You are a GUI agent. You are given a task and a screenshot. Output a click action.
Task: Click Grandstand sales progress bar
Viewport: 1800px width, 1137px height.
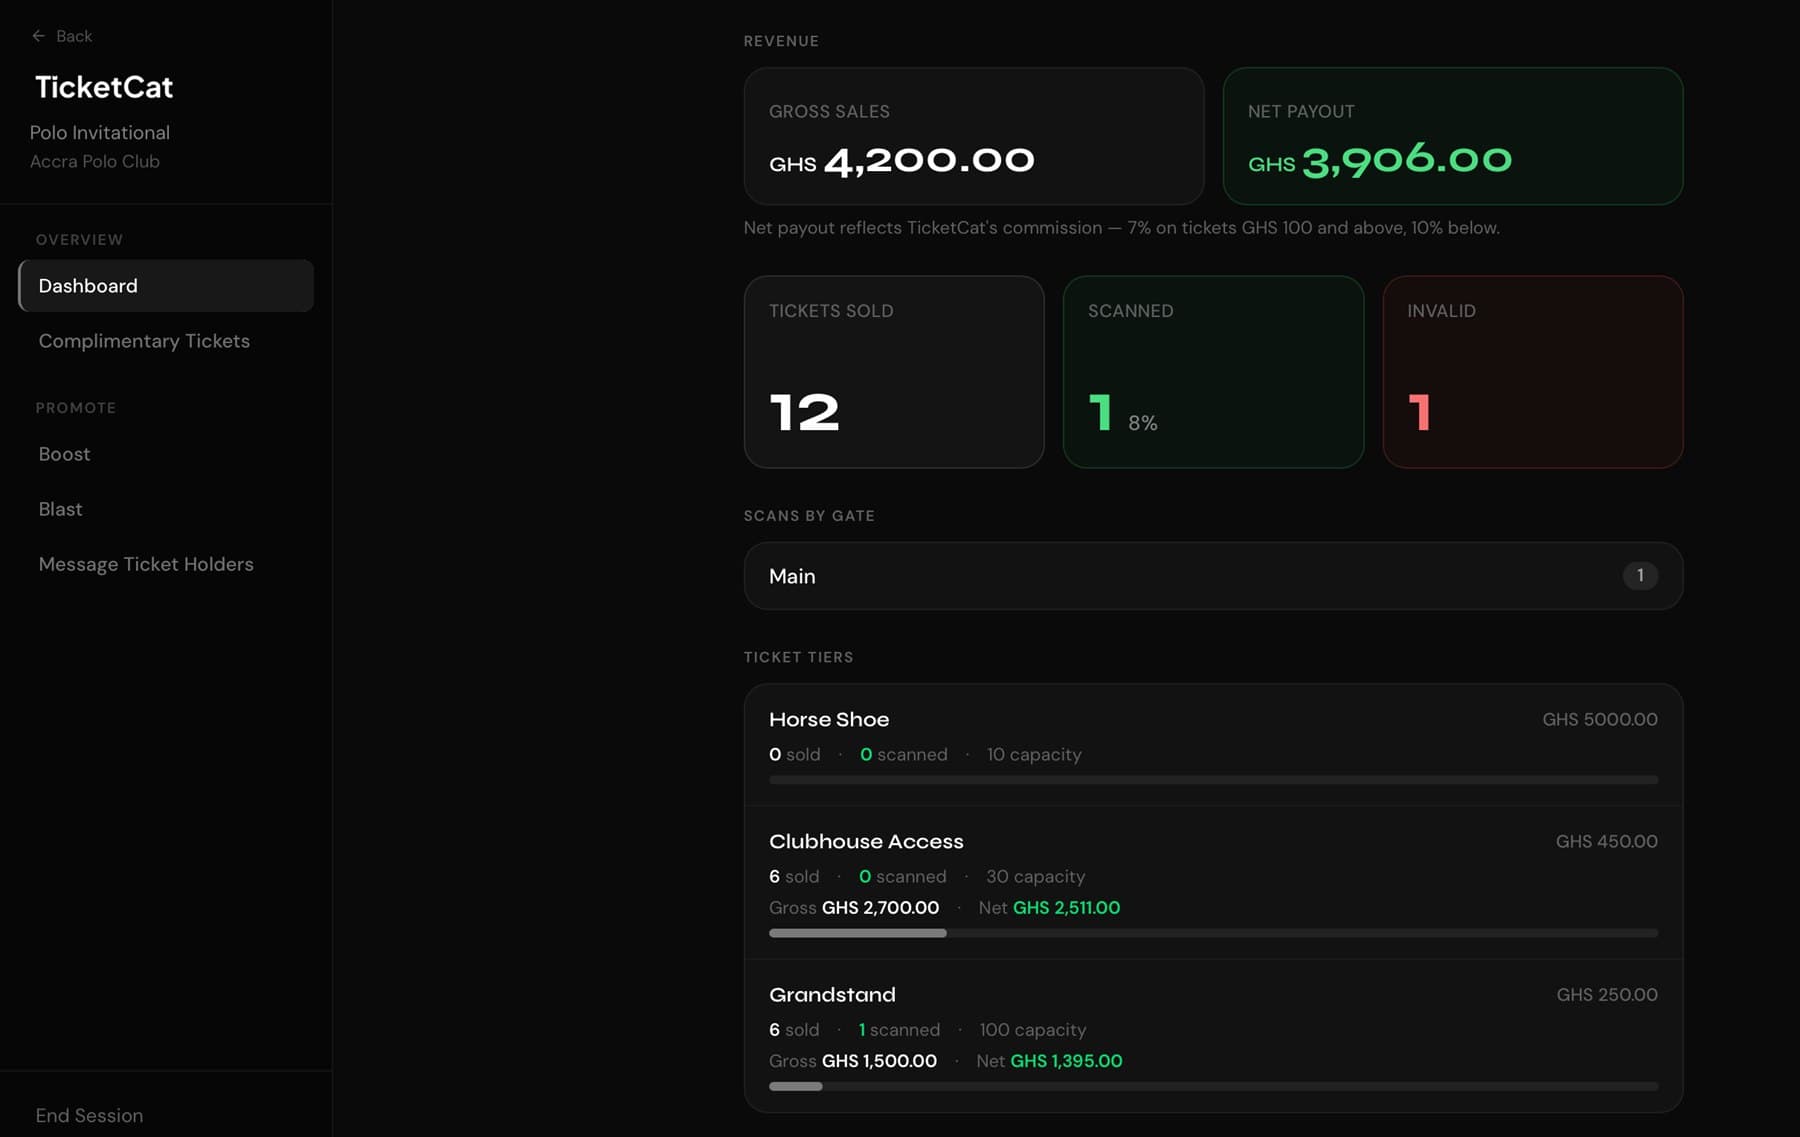[1213, 1086]
